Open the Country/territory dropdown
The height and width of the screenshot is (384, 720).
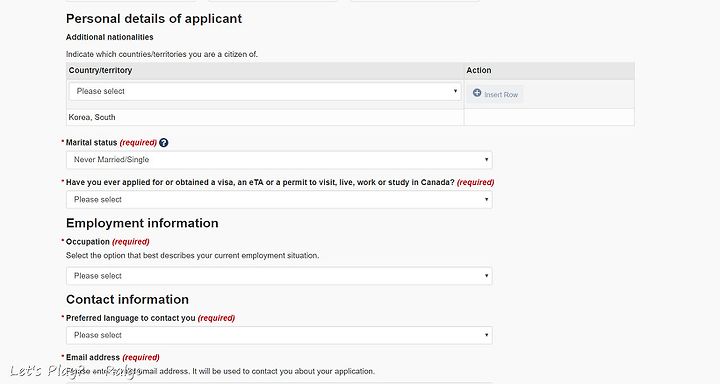click(265, 91)
